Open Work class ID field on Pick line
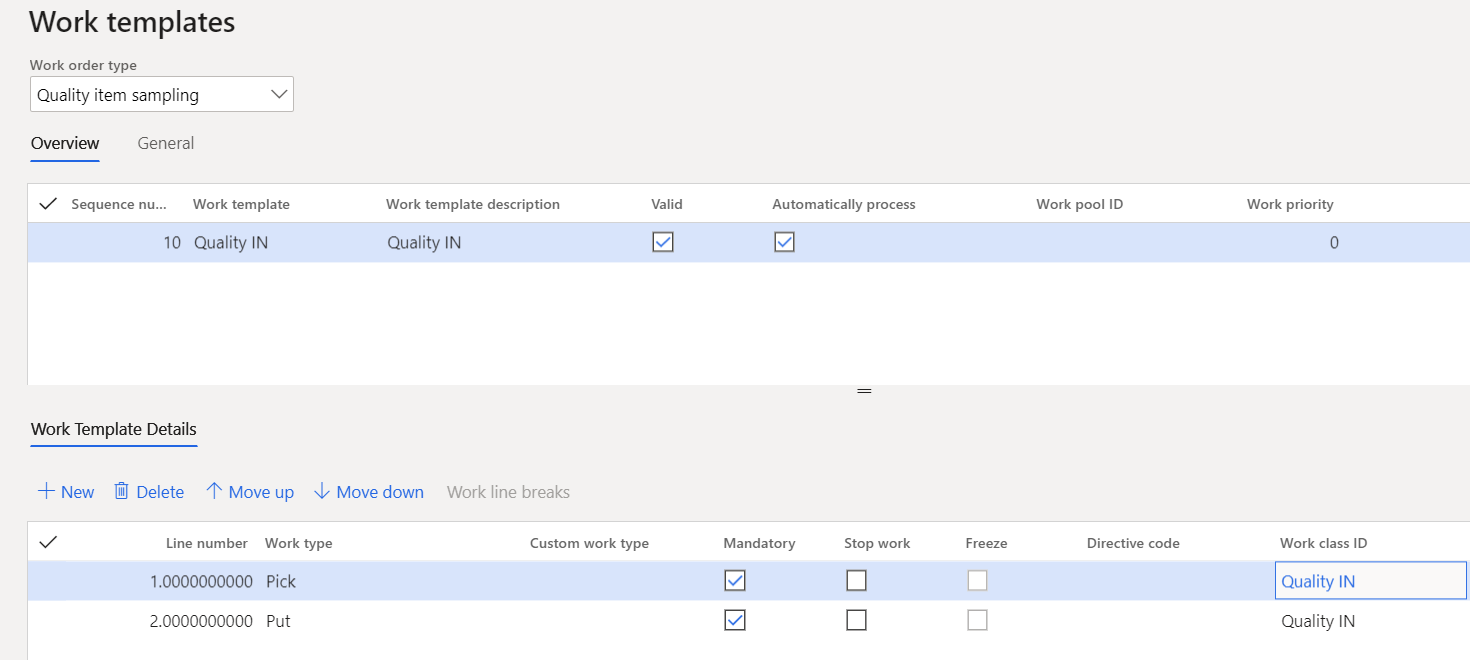Viewport: 1470px width, 660px height. [x=1369, y=581]
